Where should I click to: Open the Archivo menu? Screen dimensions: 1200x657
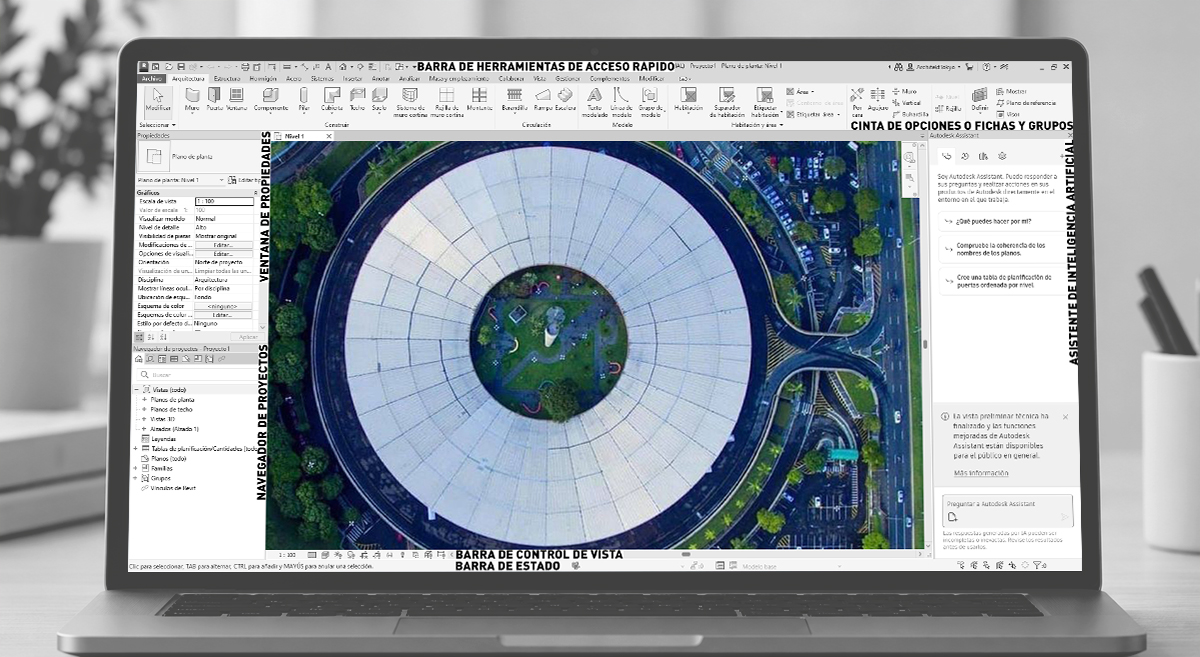[x=152, y=78]
